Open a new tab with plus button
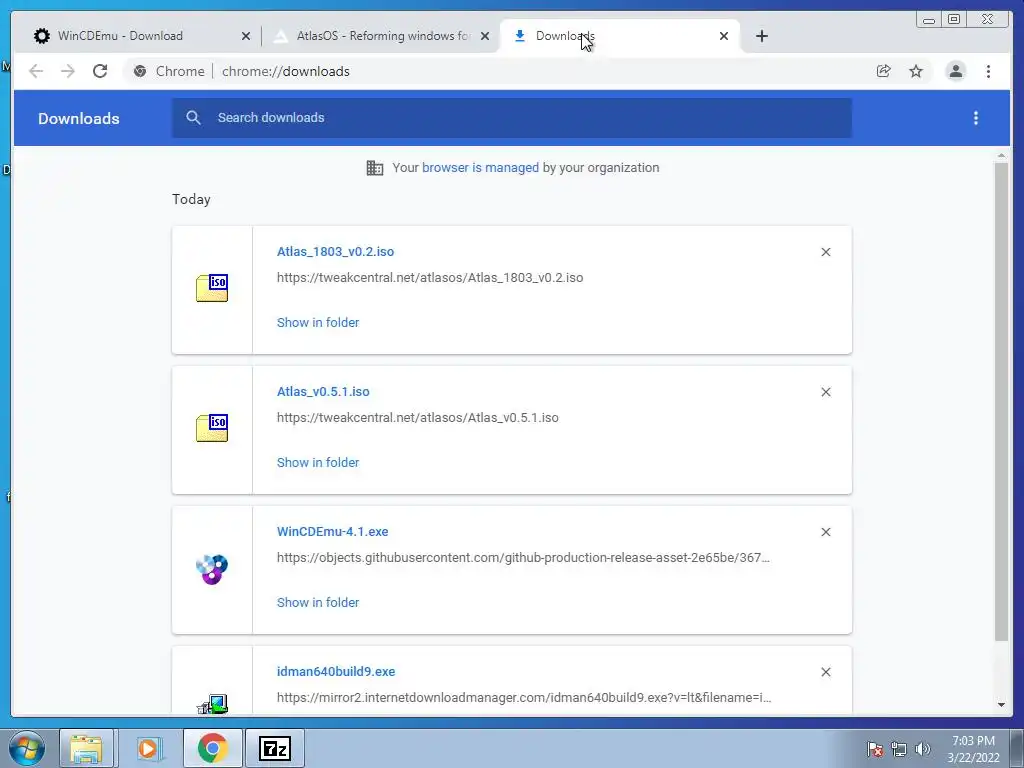1024x768 pixels. coord(761,36)
